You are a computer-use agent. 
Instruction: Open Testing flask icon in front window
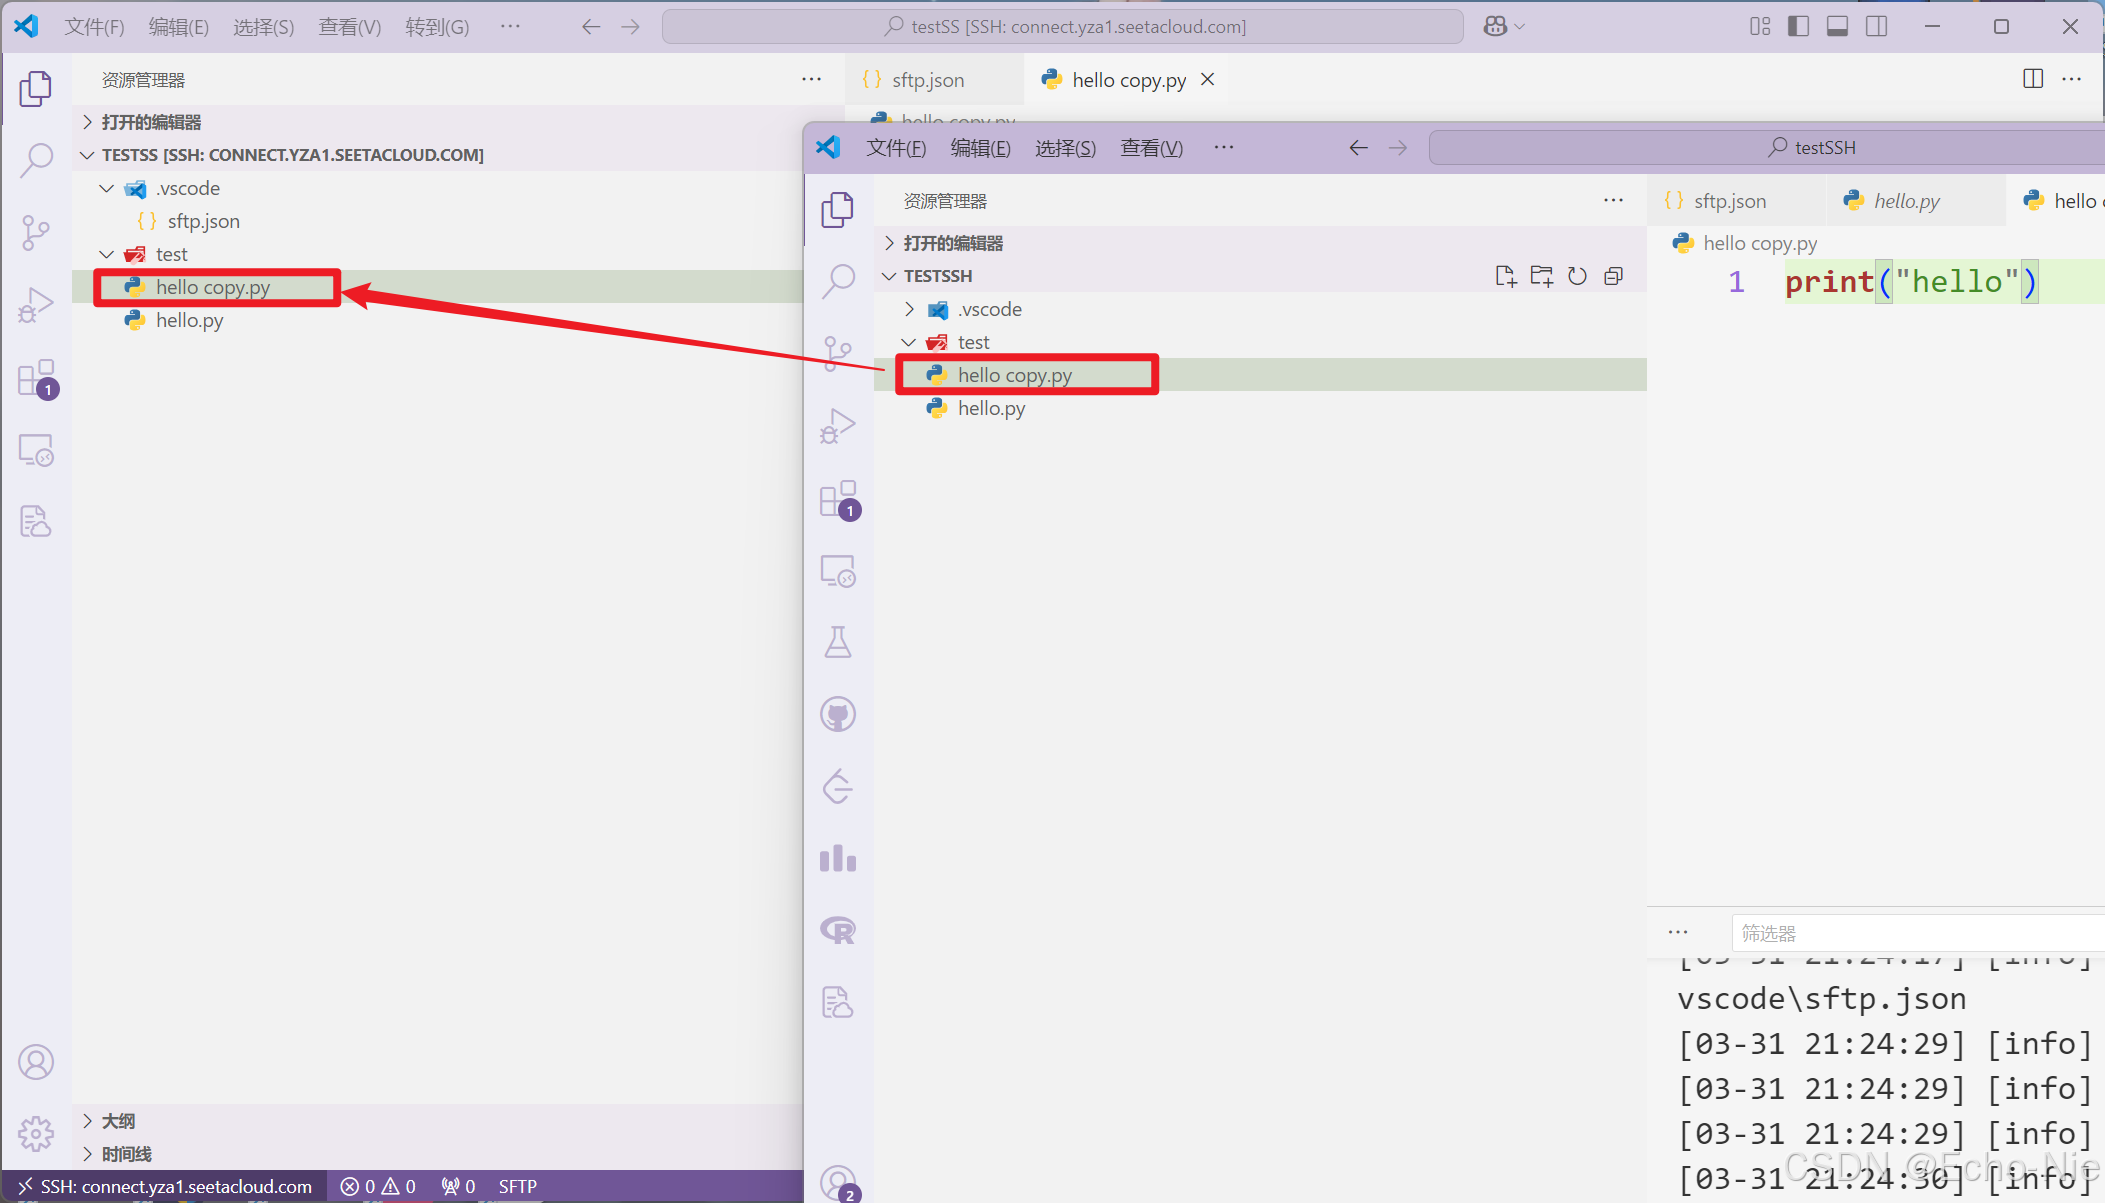(838, 642)
